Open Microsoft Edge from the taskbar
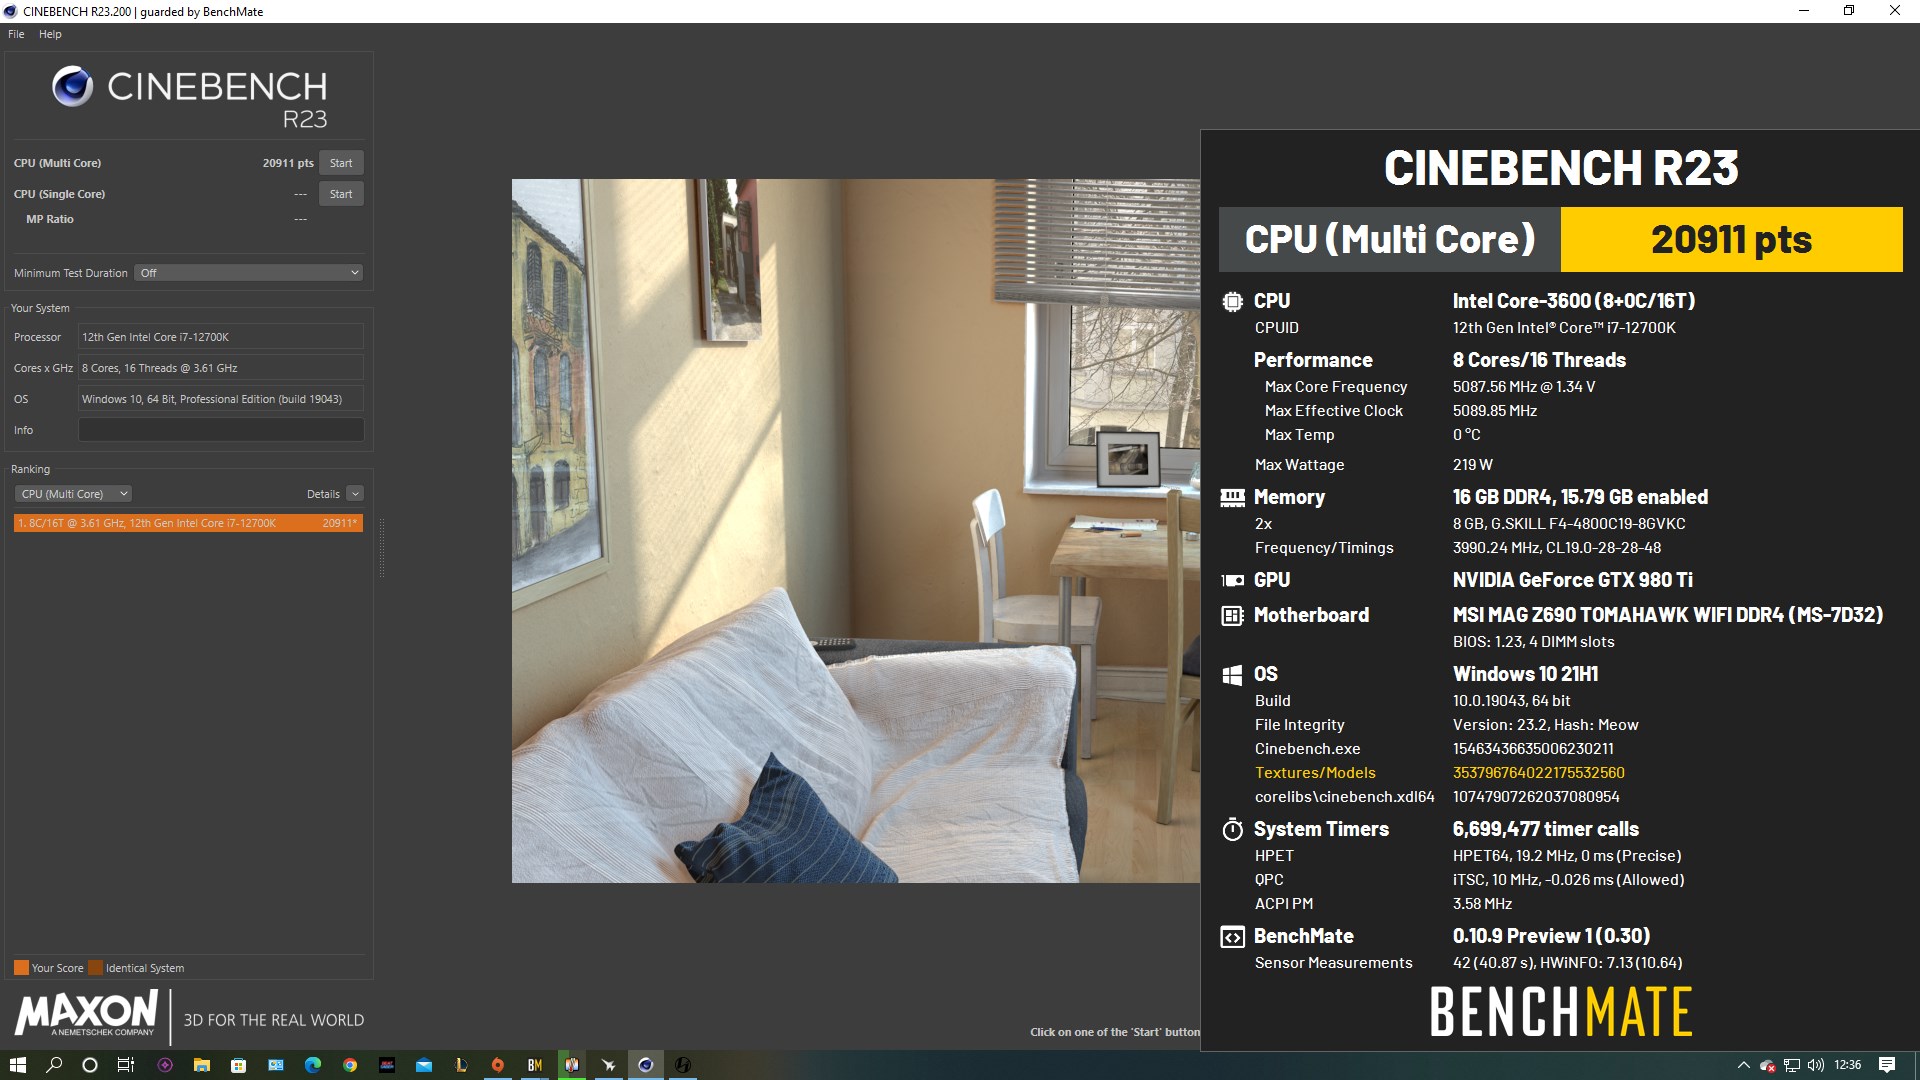The width and height of the screenshot is (1920, 1080). tap(313, 1065)
